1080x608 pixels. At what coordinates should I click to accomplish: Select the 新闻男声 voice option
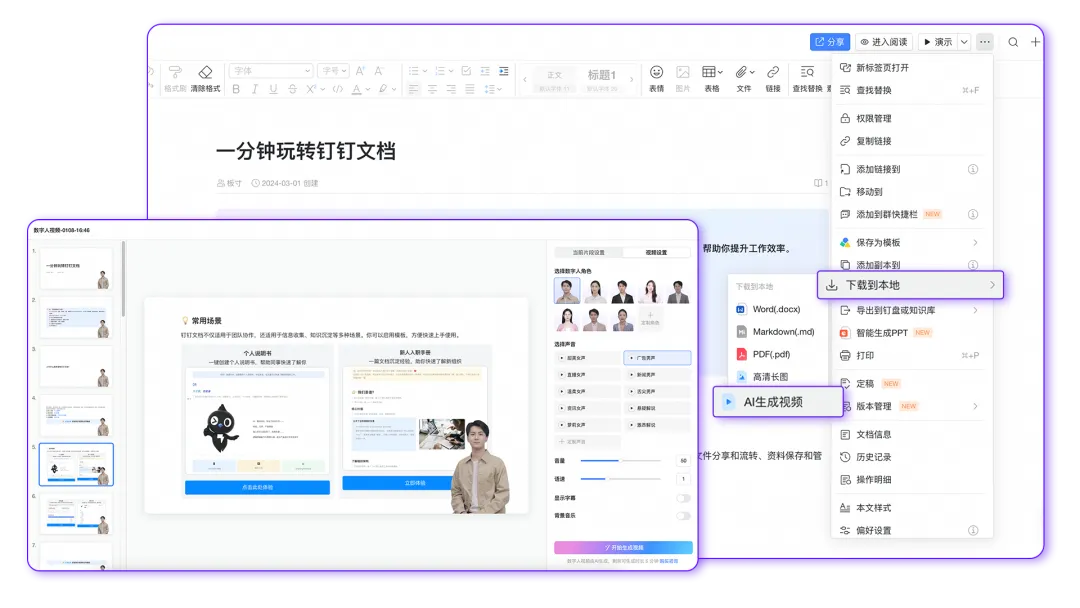tap(657, 375)
